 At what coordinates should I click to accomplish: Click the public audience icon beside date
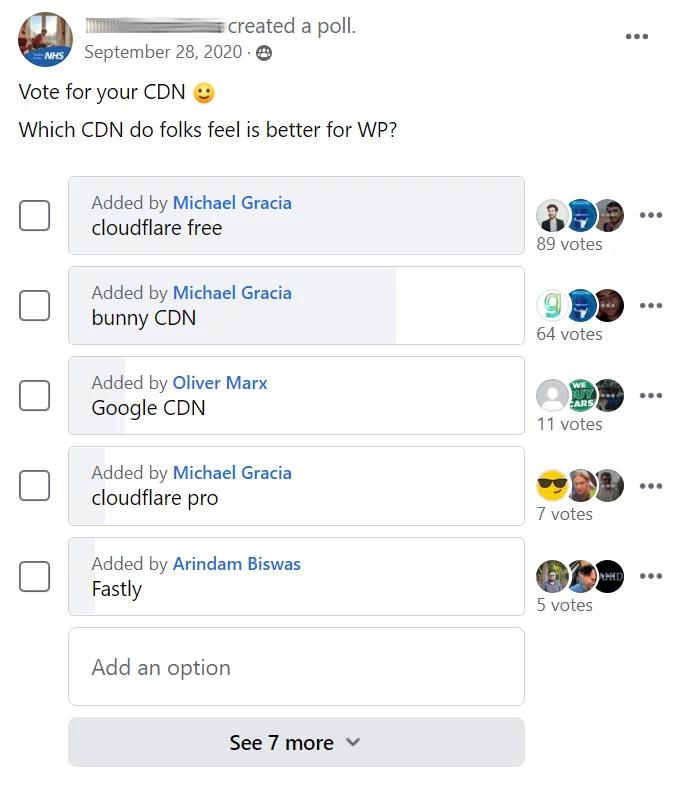tap(264, 53)
